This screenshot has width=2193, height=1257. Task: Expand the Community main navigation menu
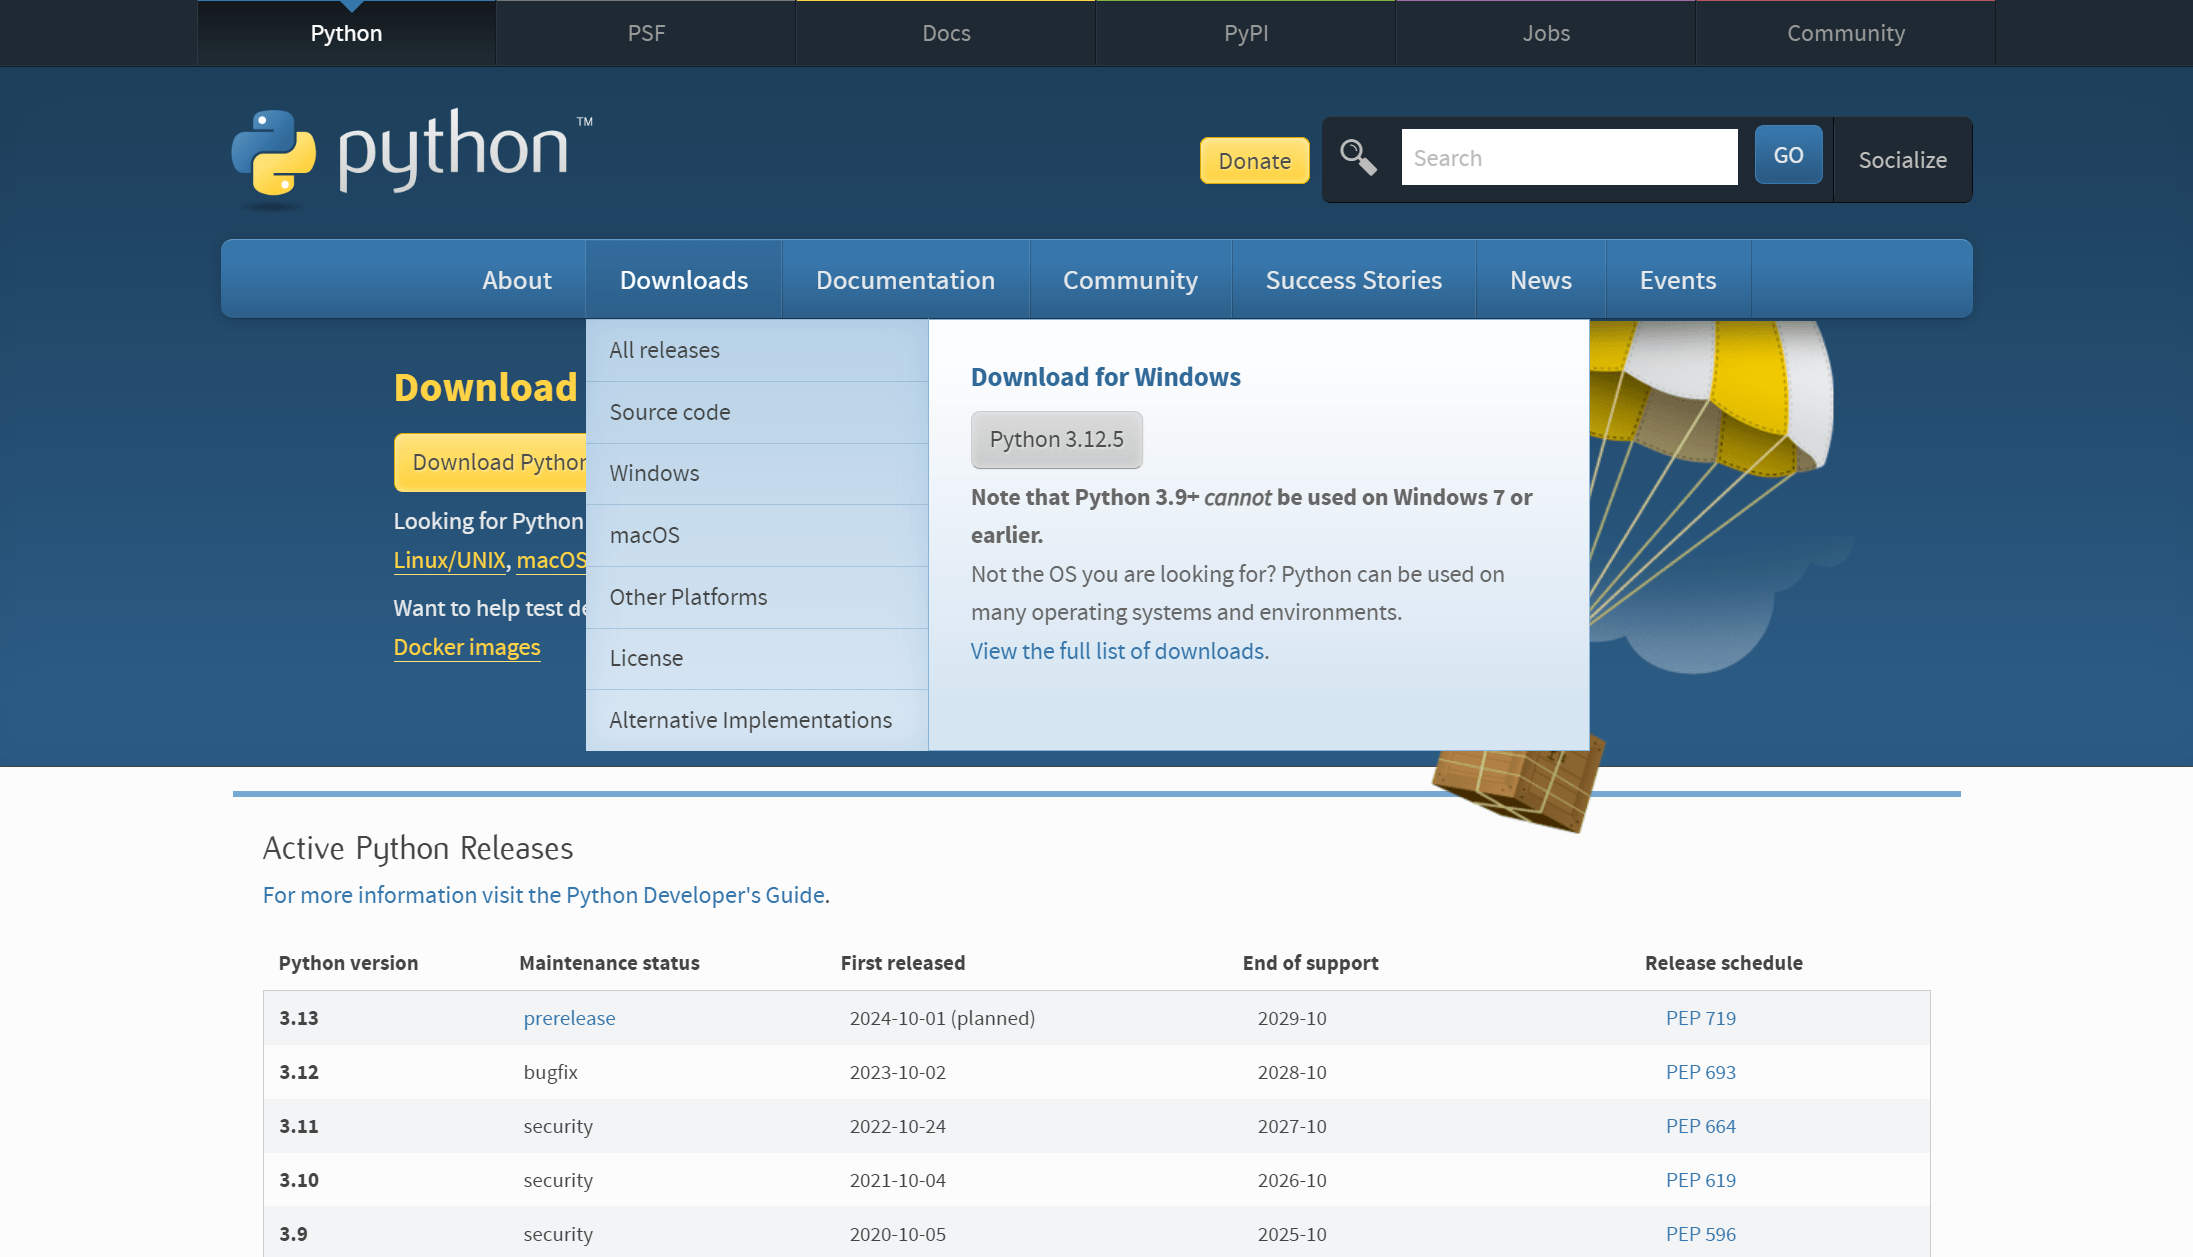[x=1130, y=280]
